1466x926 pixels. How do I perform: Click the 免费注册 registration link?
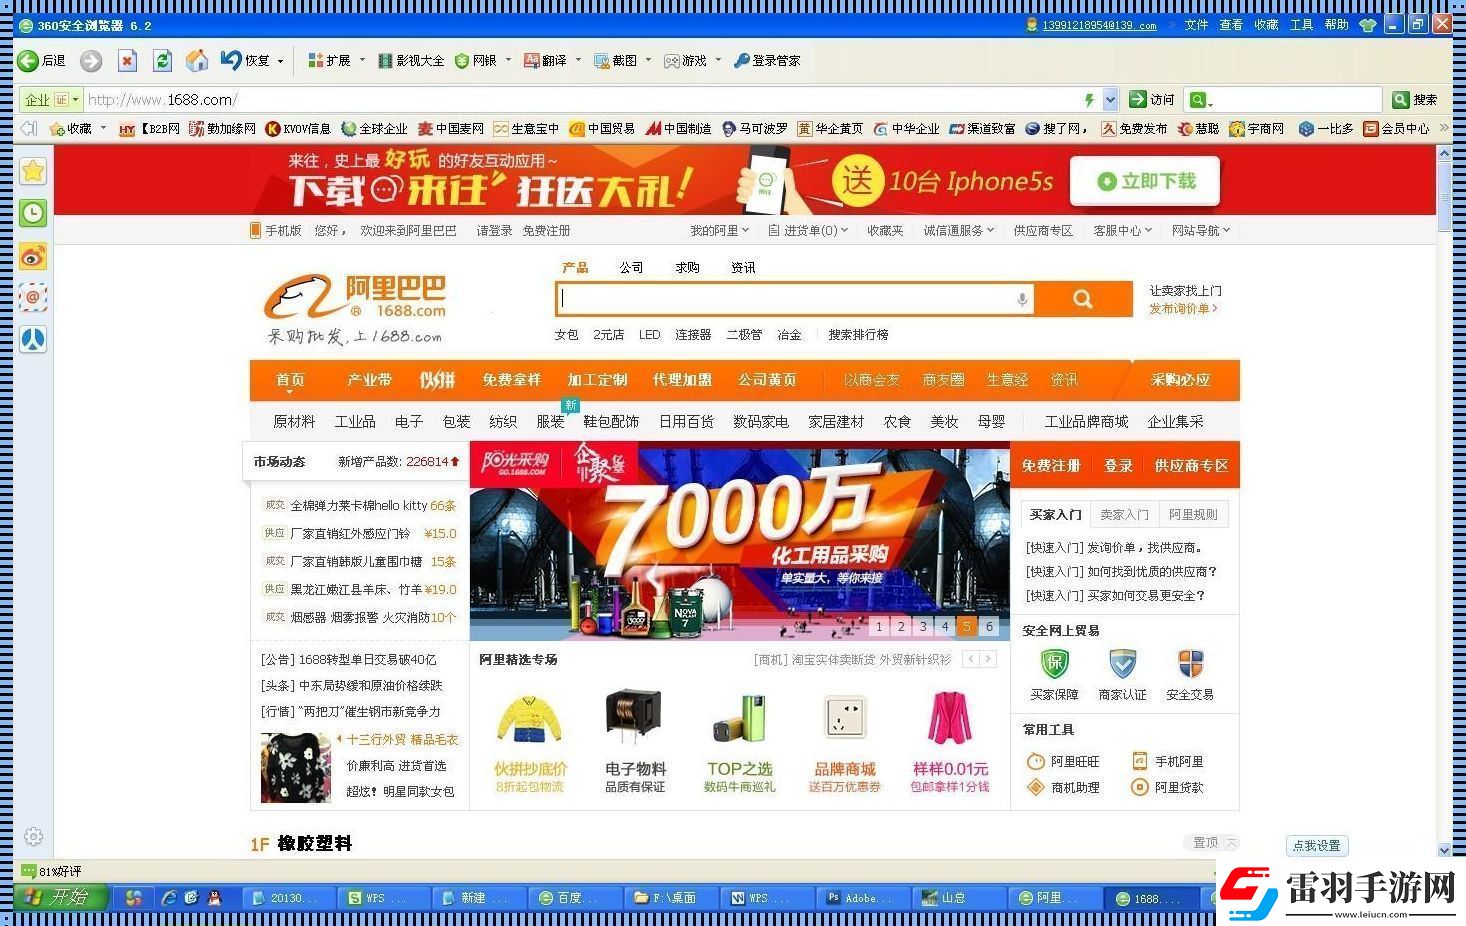[x=546, y=230]
